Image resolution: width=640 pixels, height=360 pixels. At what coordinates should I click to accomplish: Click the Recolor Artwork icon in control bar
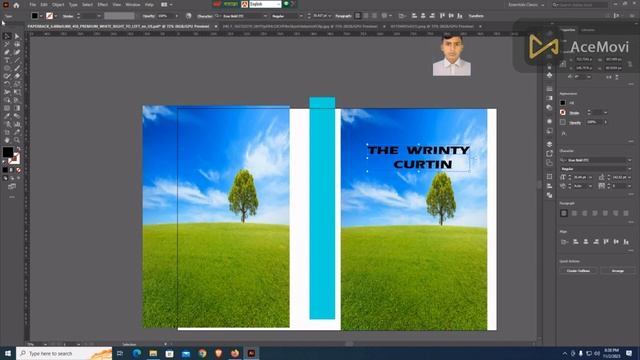click(189, 16)
